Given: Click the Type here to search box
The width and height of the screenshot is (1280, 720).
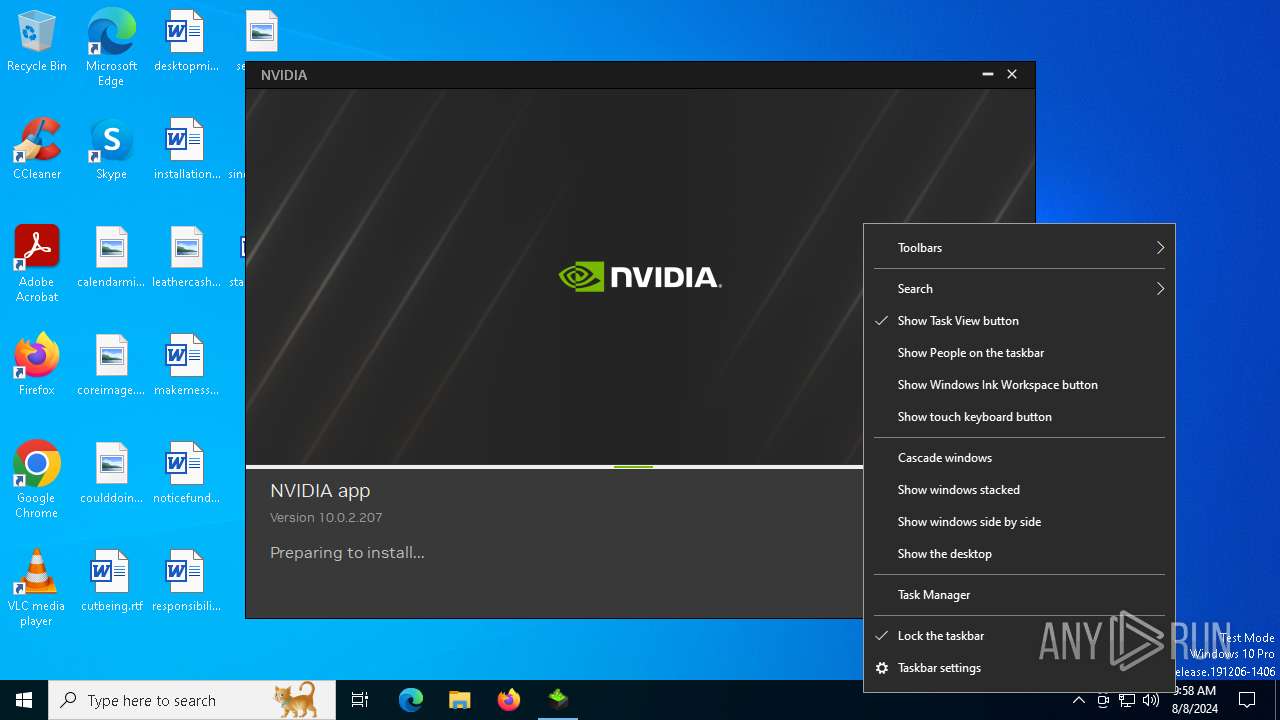Looking at the screenshot, I should click(x=192, y=700).
